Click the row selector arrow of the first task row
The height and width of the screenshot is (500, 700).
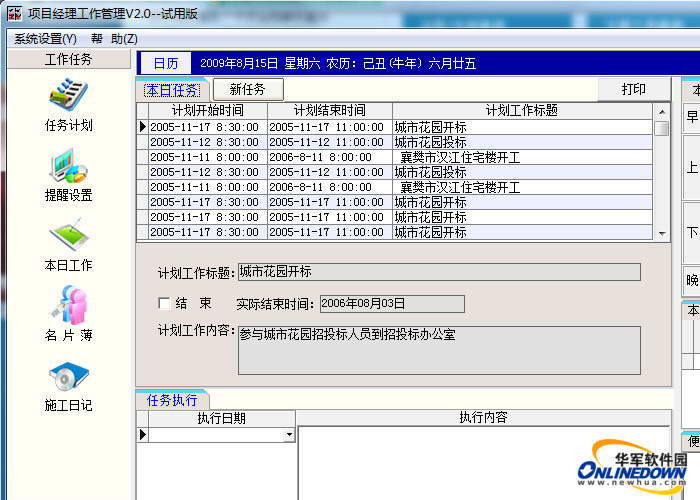coord(142,127)
